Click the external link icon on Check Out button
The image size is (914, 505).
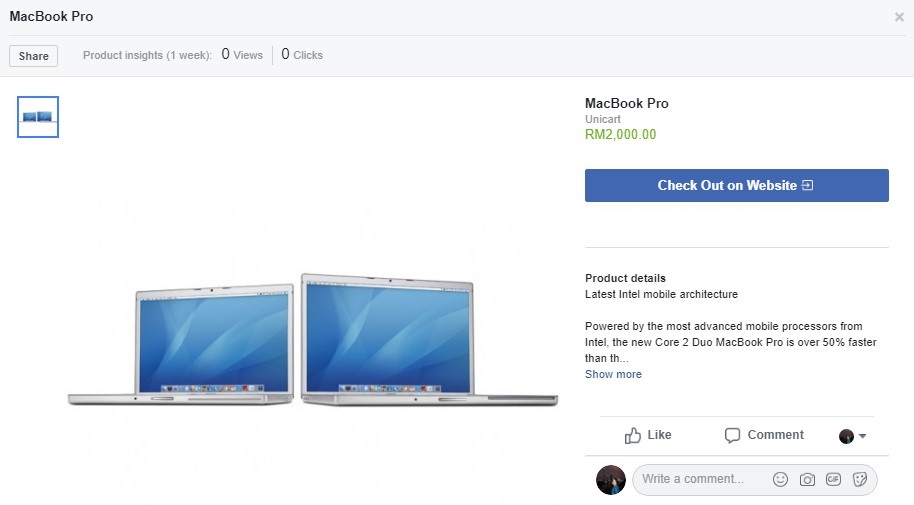click(x=807, y=185)
